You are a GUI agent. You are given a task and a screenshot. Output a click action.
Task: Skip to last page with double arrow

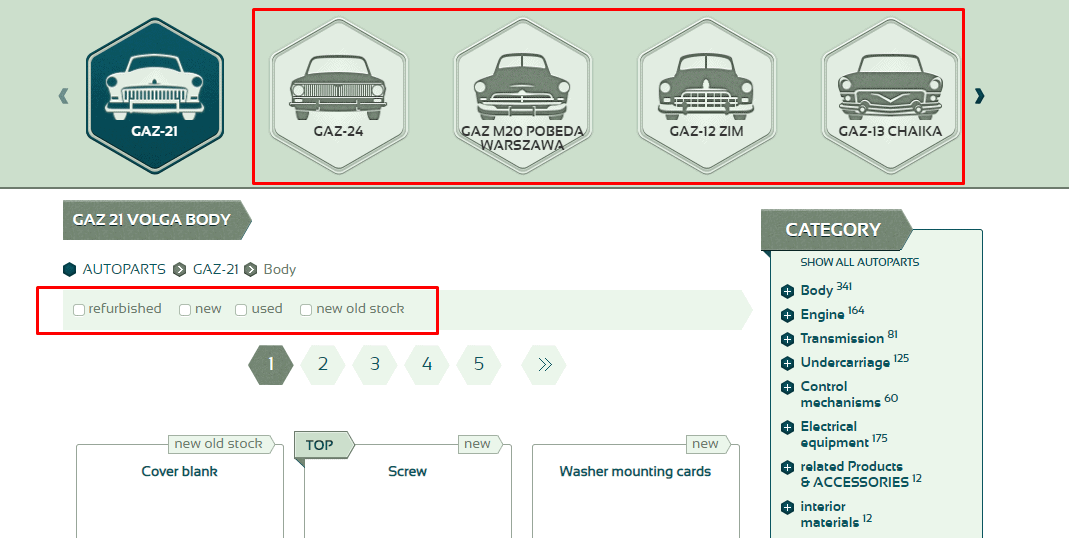tap(544, 364)
